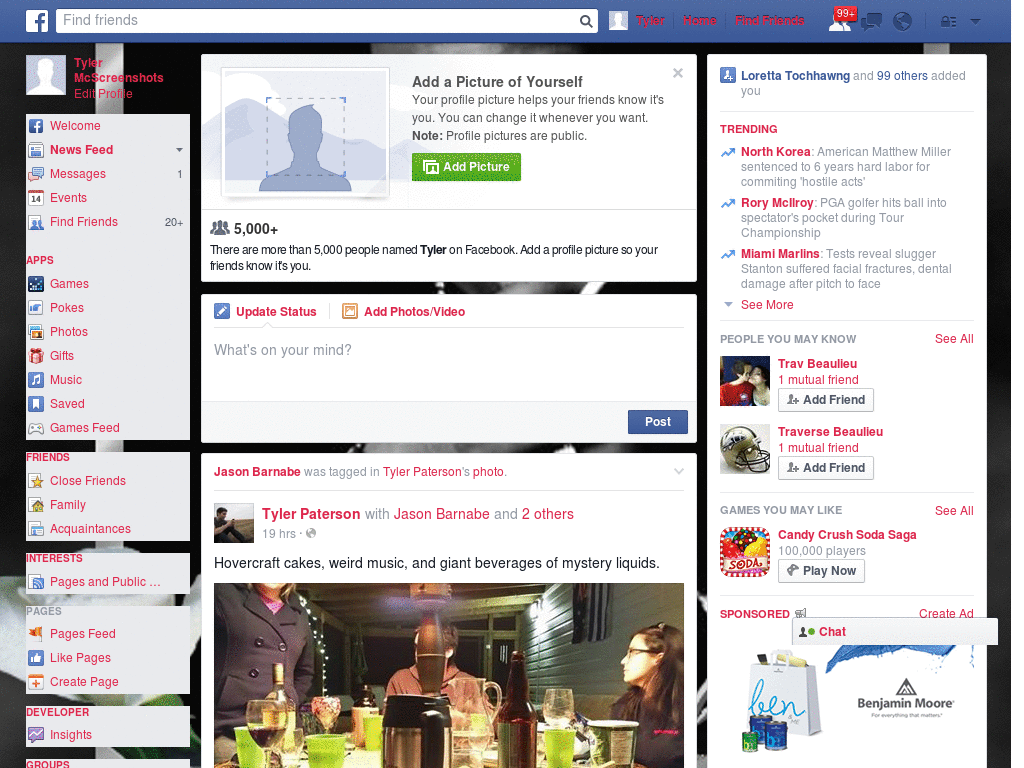This screenshot has width=1024, height=768.
Task: Click Candy Crush Soda Saga game thumbnail
Action: coord(745,552)
